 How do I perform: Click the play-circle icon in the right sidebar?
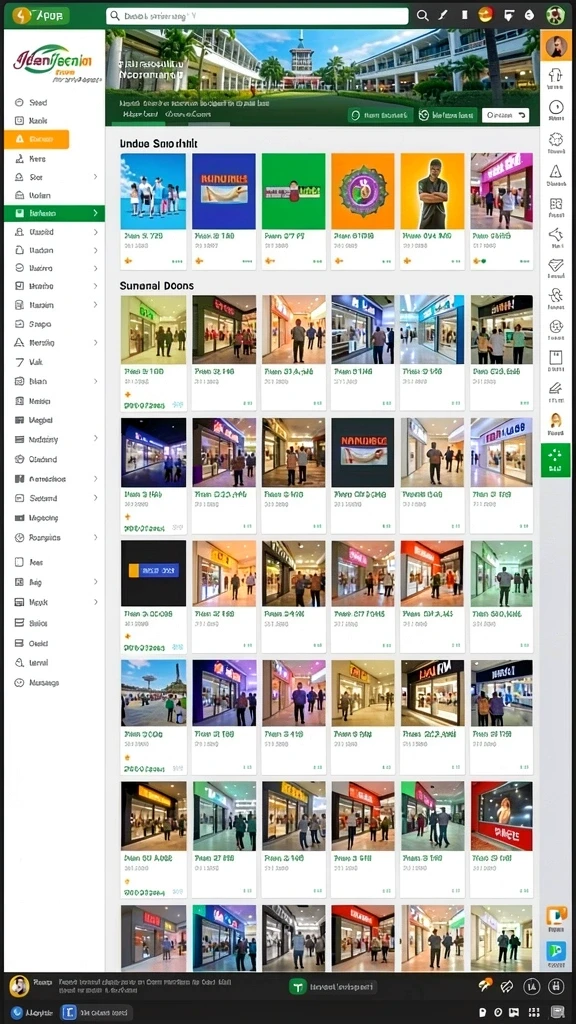pos(556,107)
